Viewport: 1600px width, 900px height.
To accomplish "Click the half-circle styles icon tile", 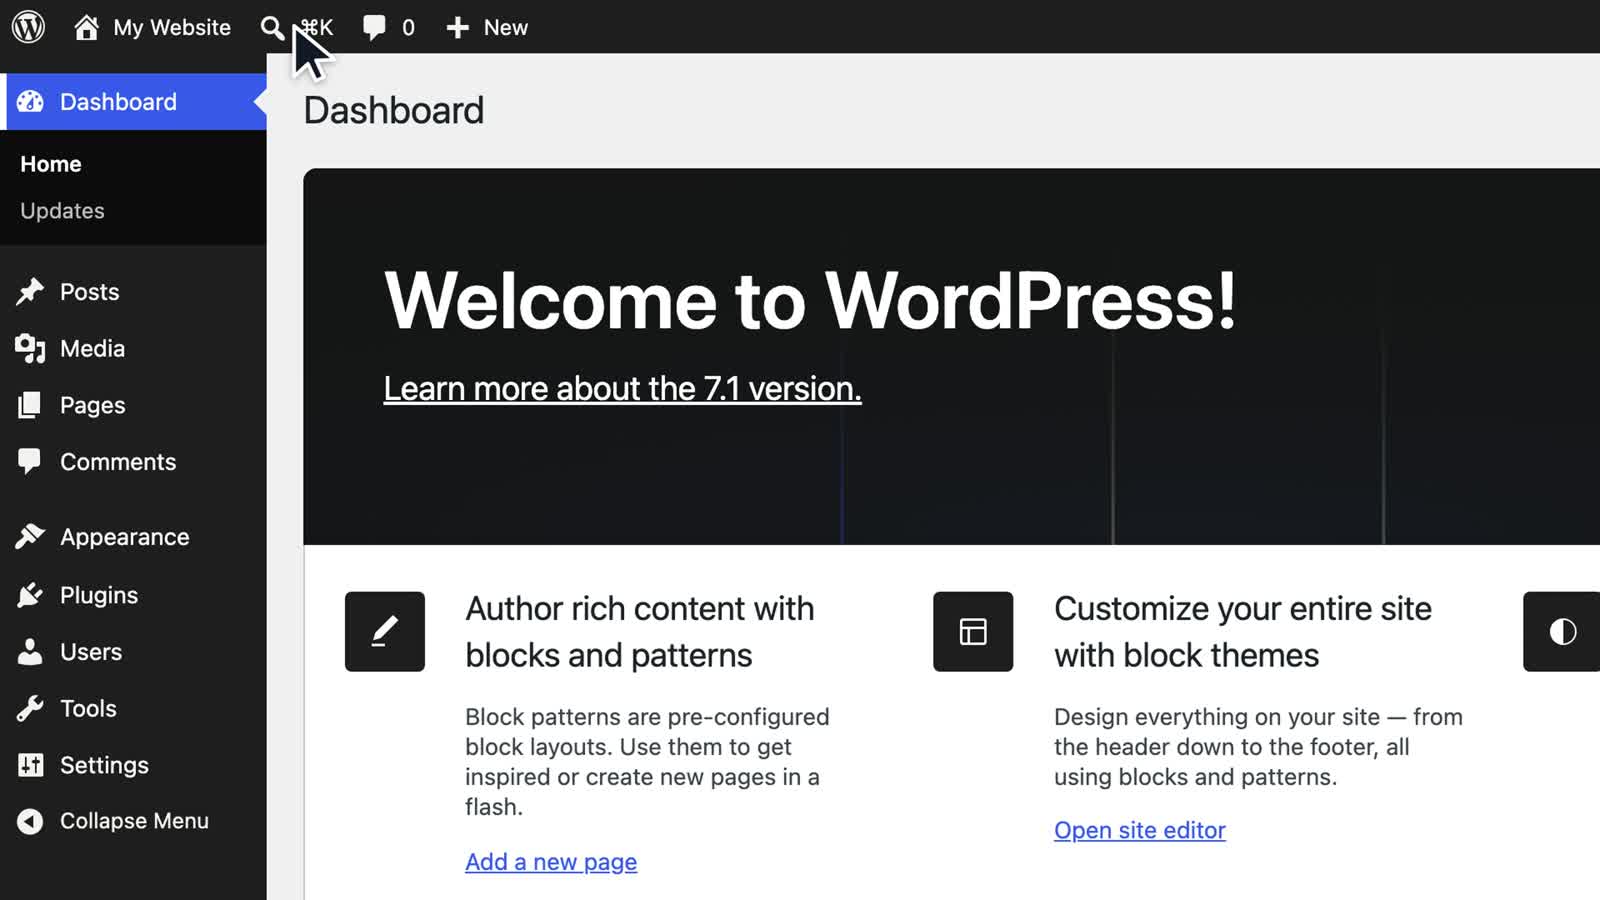I will click(x=1562, y=631).
